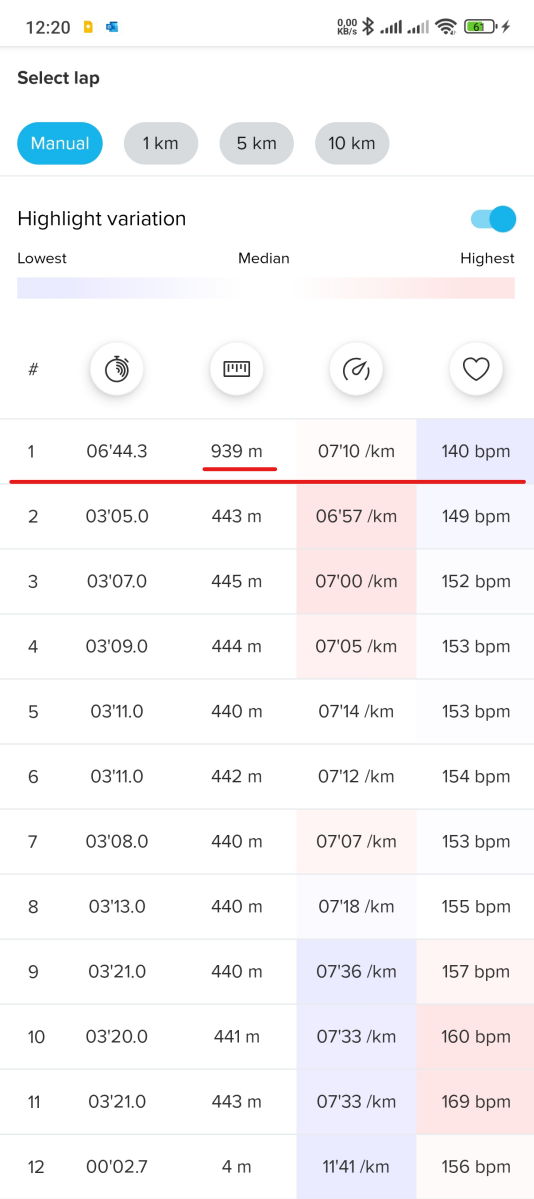Tap lap 6 duration 03'11.0

(117, 777)
